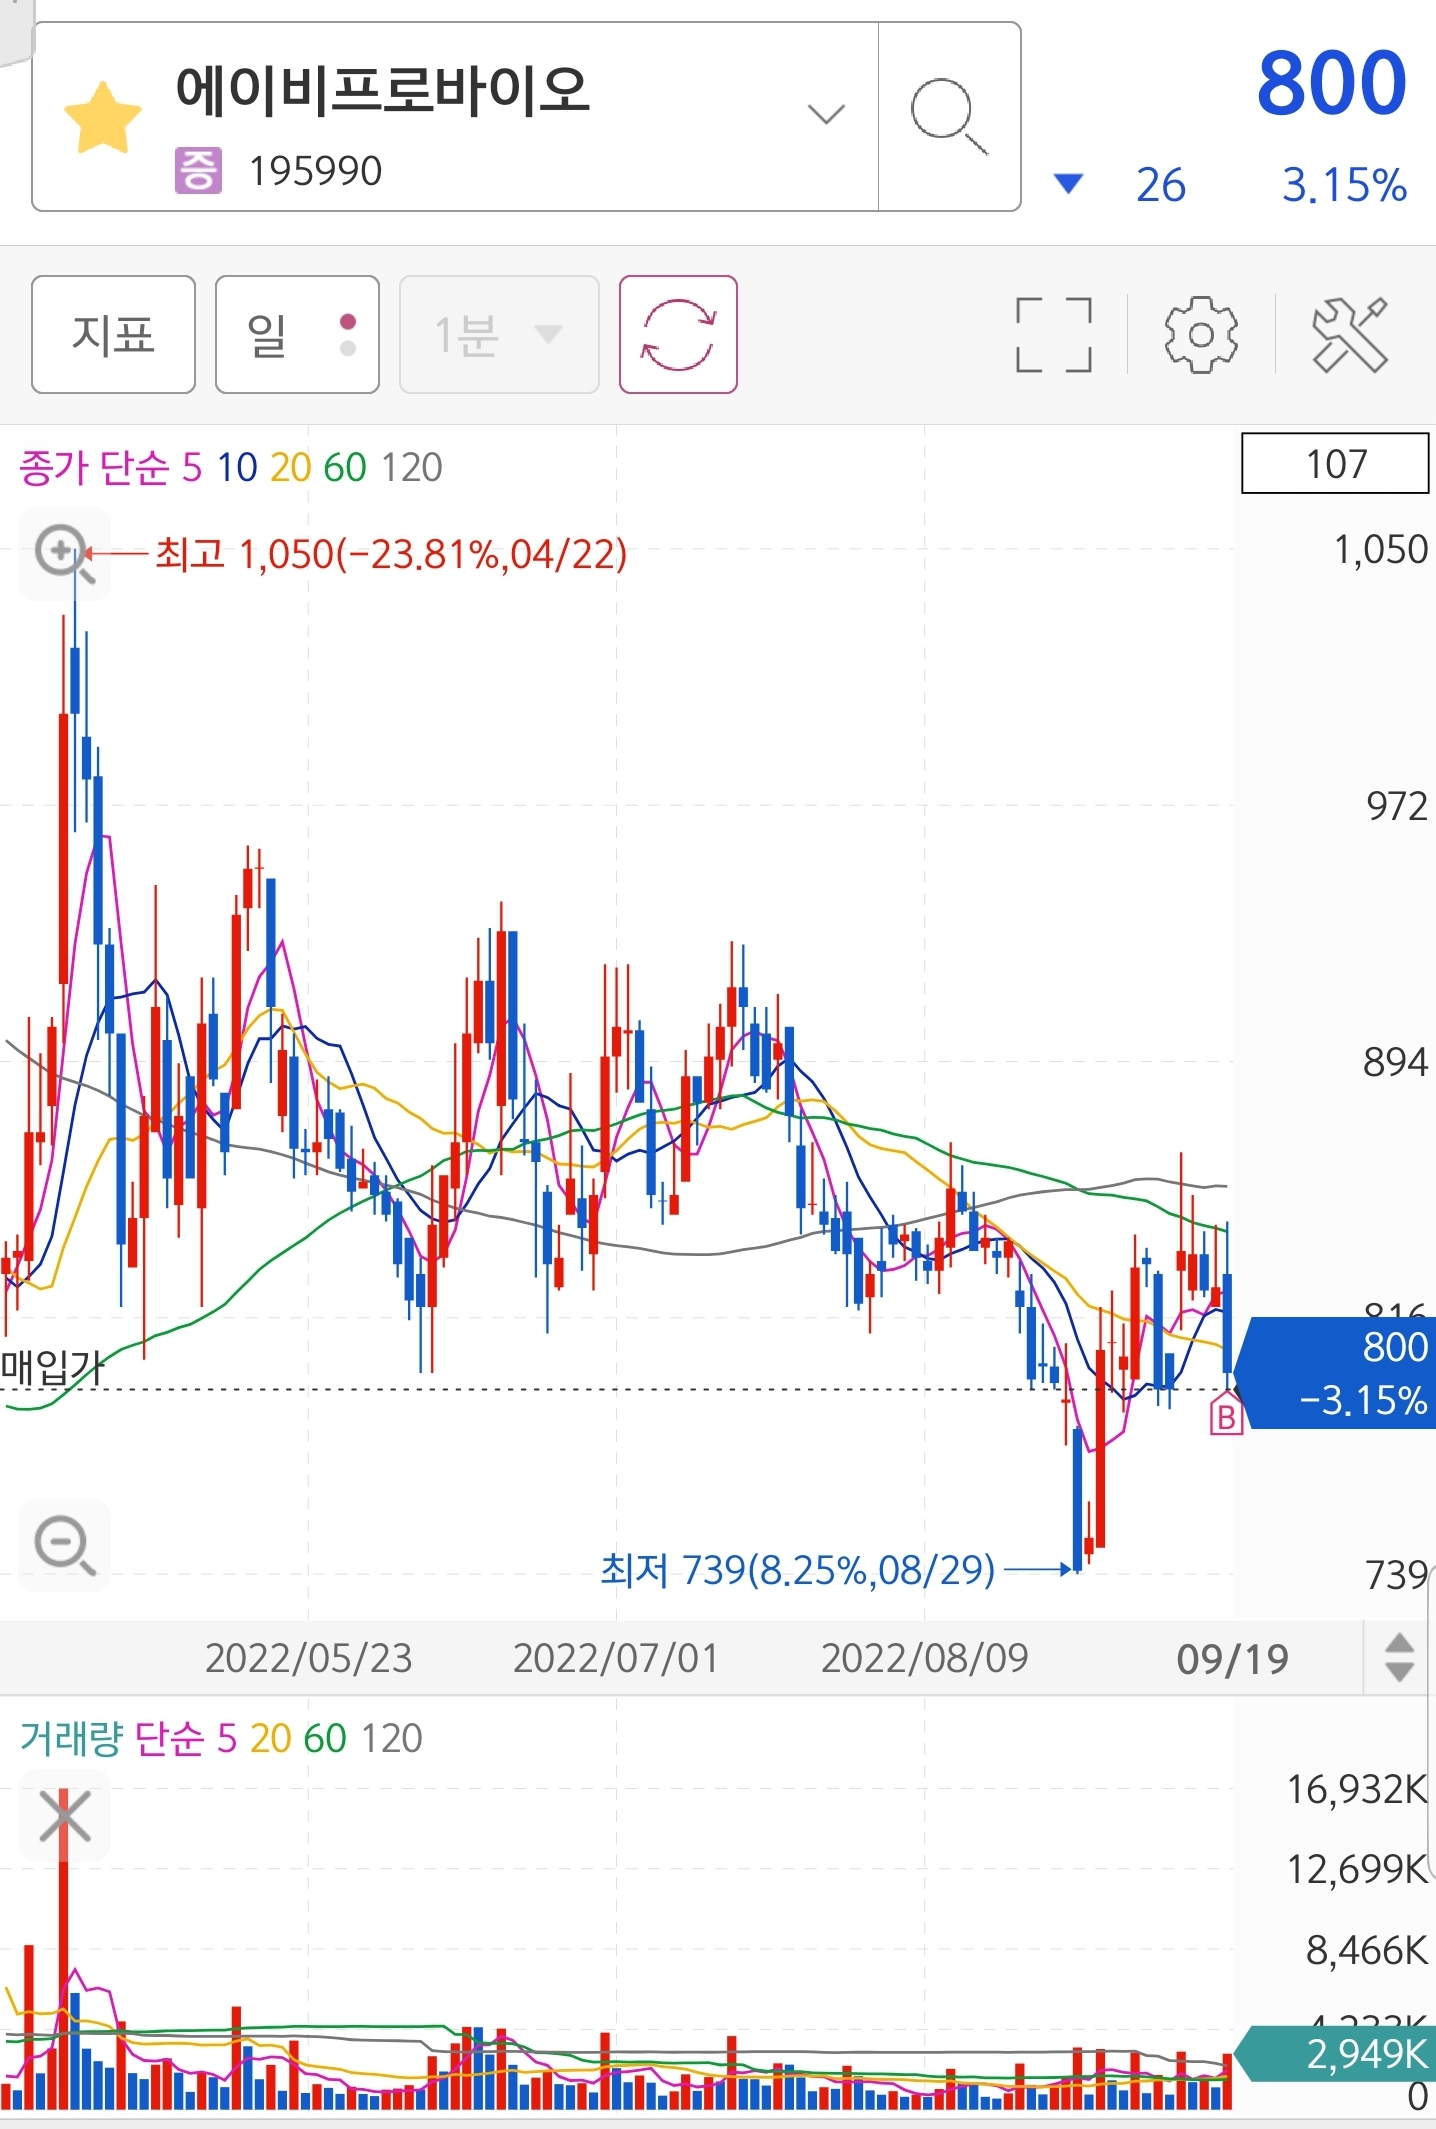Viewport: 1436px width, 2129px height.
Task: Click the 09/19 date label
Action: (x=1232, y=1659)
